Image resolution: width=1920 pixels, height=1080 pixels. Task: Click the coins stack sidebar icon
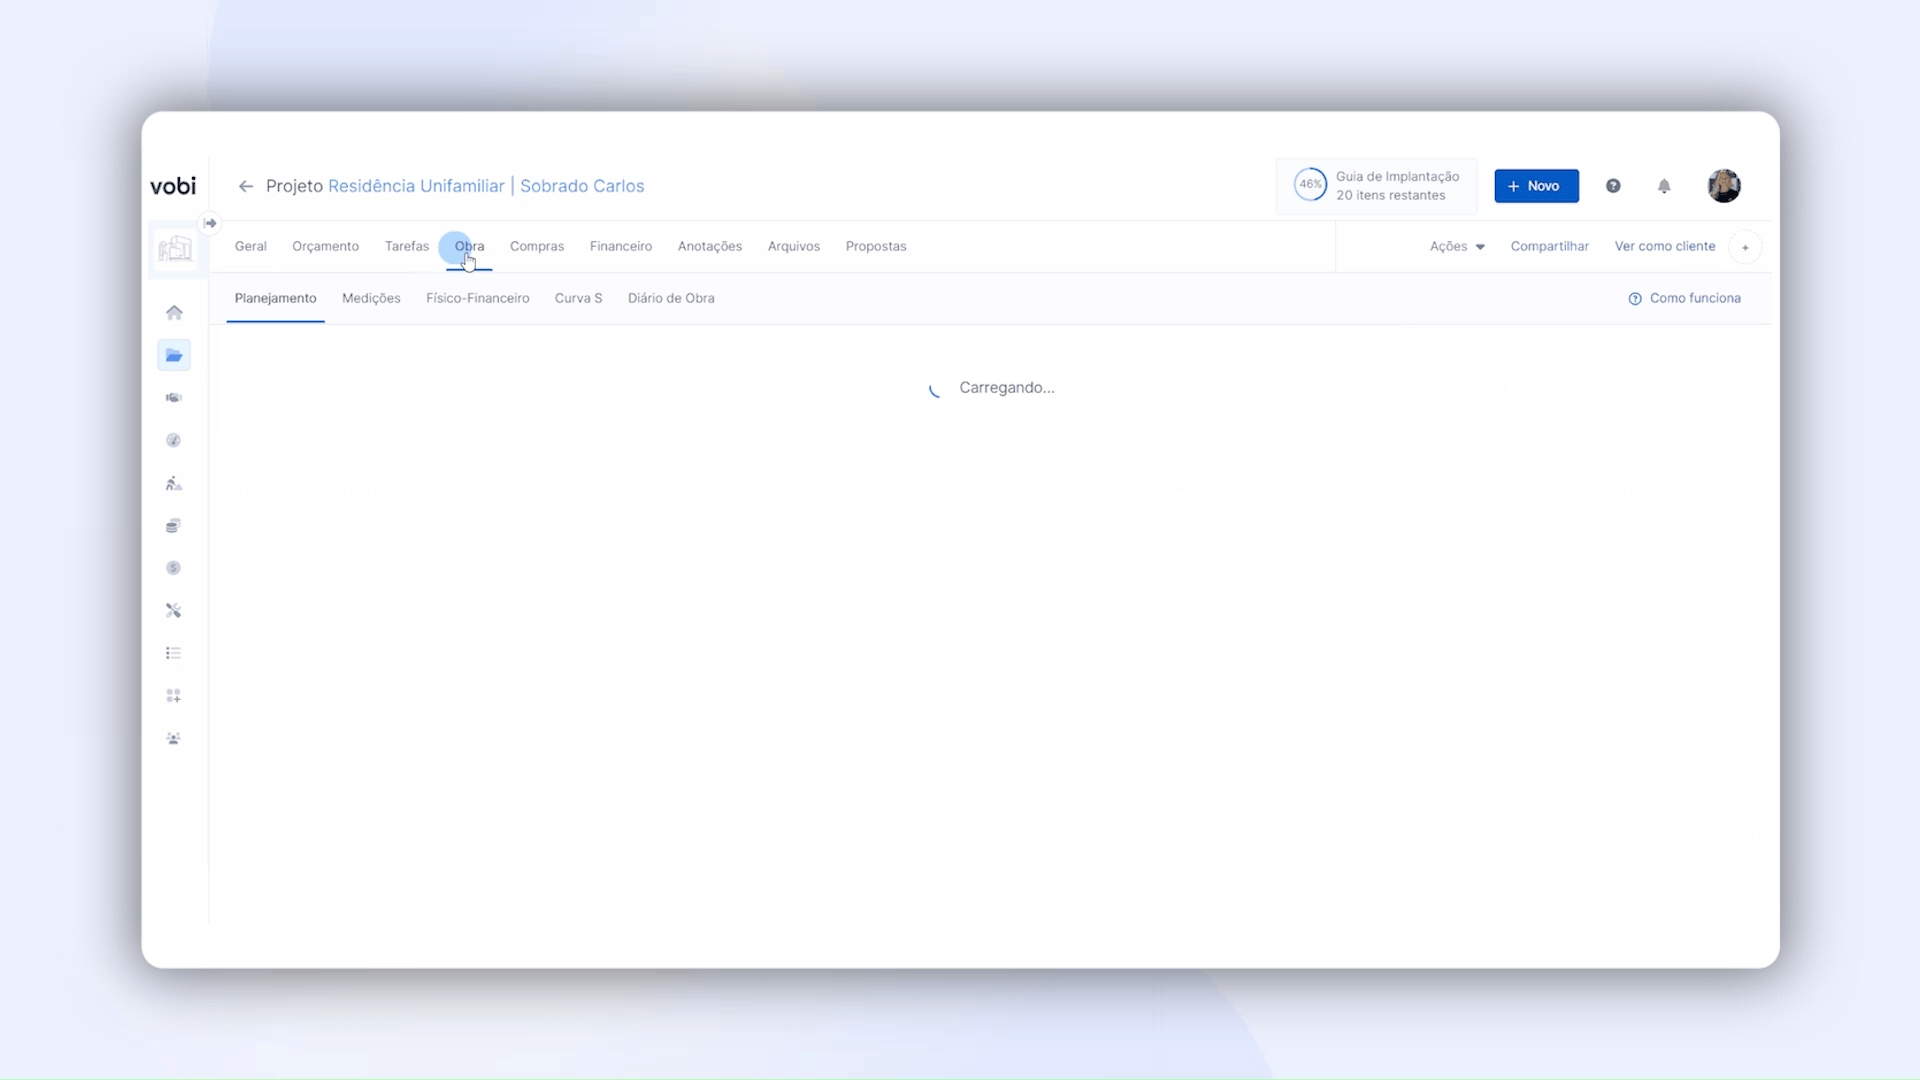pyautogui.click(x=174, y=526)
